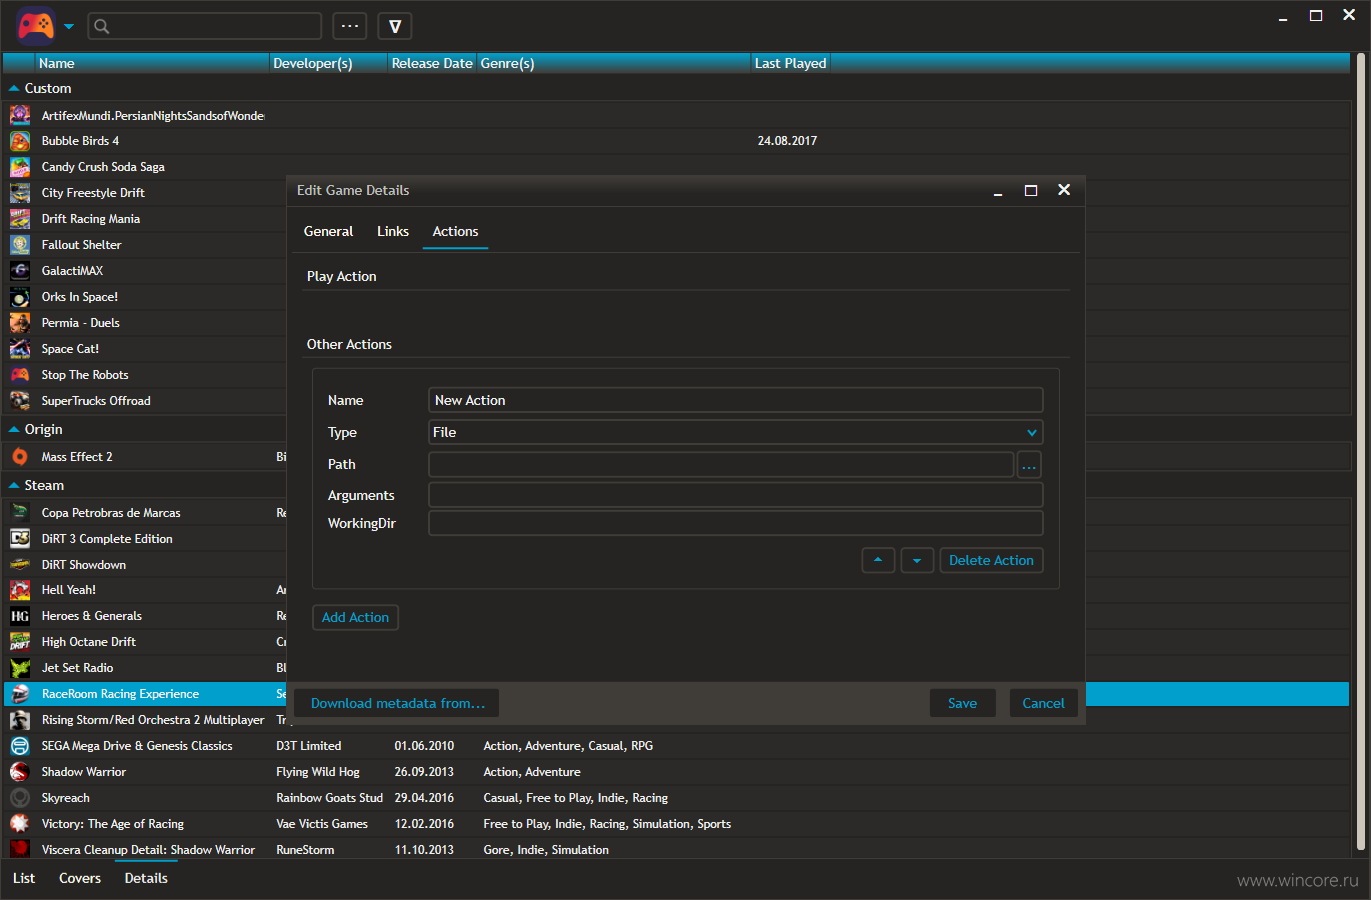Cancel the Edit Game Details dialog
Viewport: 1371px width, 900px height.
coord(1043,703)
